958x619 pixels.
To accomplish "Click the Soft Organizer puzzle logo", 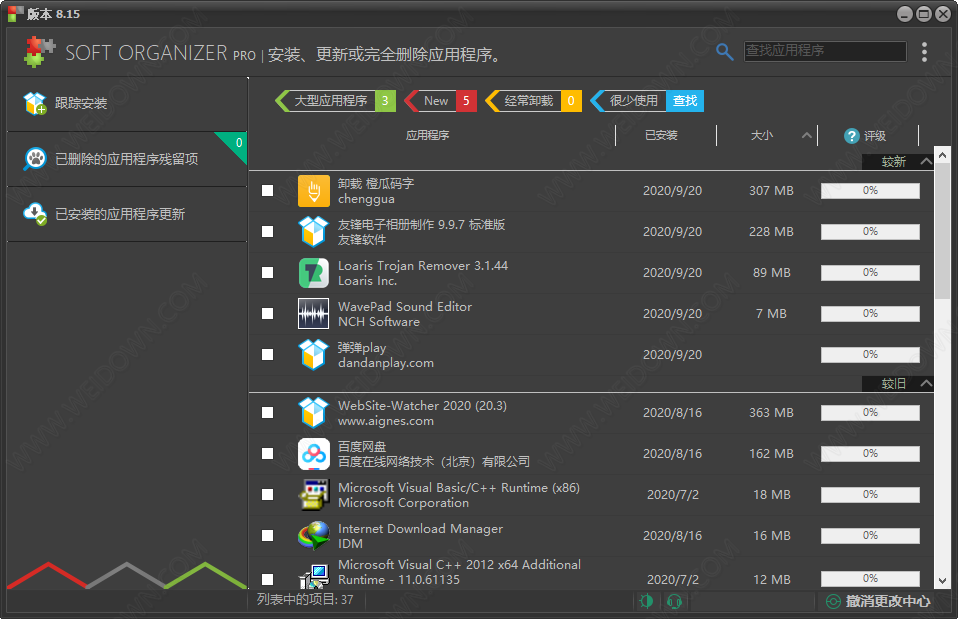I will [x=39, y=52].
